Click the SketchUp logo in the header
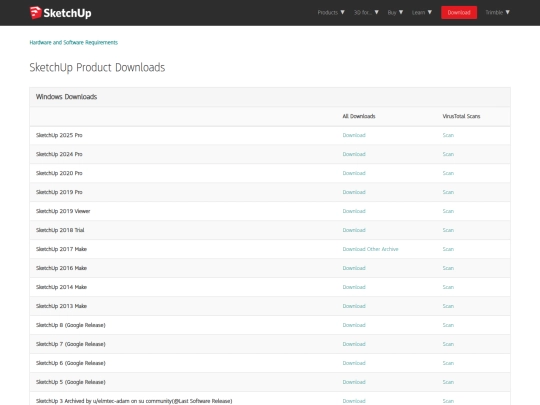Screen dimensions: 540x405 (60, 13)
